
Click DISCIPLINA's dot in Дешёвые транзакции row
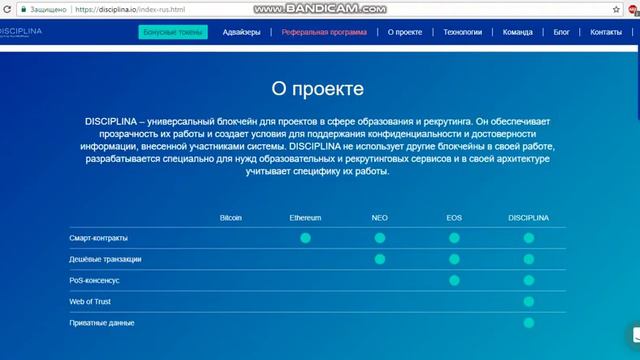(529, 259)
